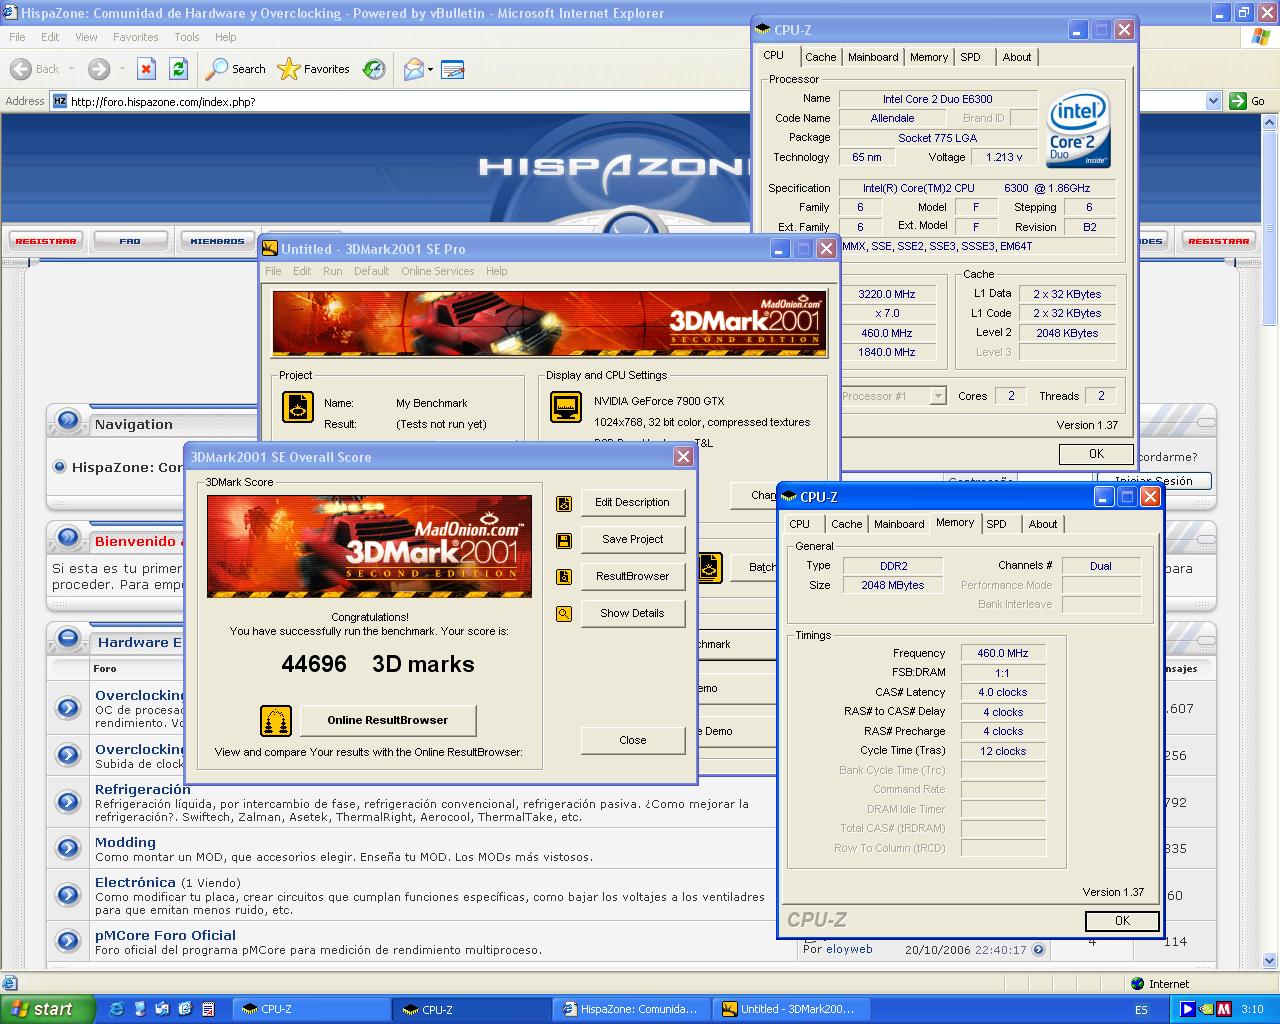Open the Mail button dropdown arrow

click(x=431, y=70)
